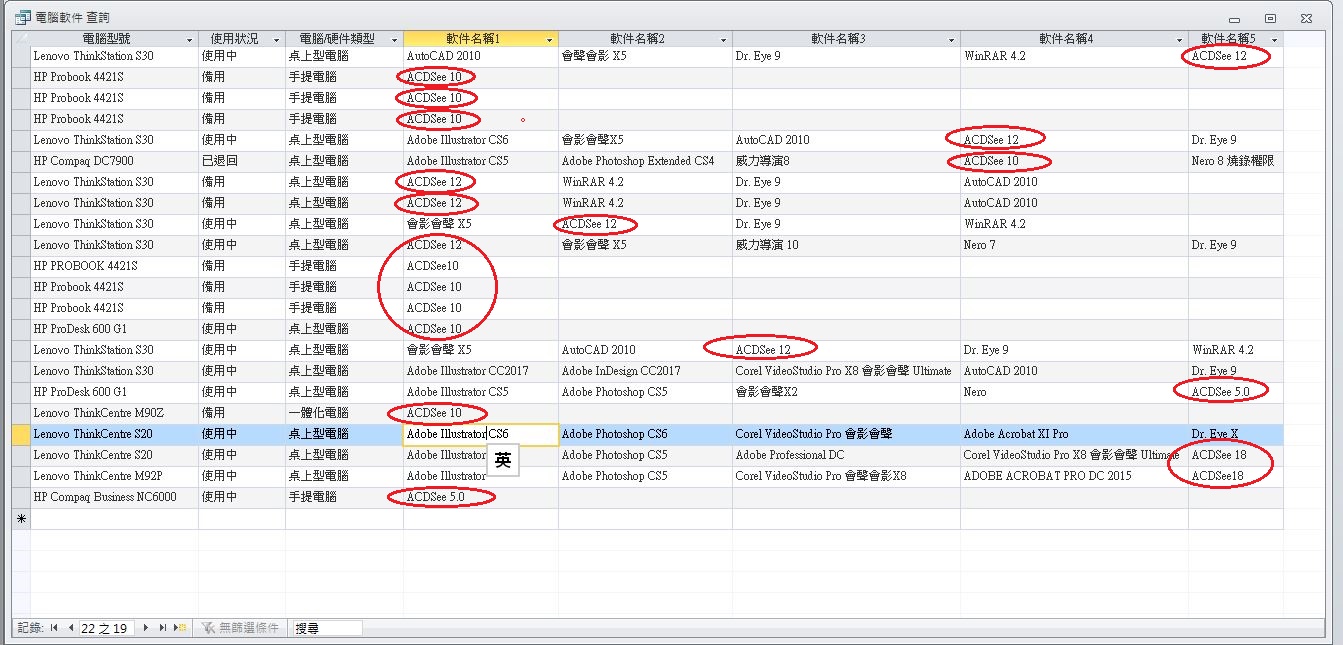
Task: Select the Adobe Photoshop Extended CS4 cell
Action: tap(646, 161)
